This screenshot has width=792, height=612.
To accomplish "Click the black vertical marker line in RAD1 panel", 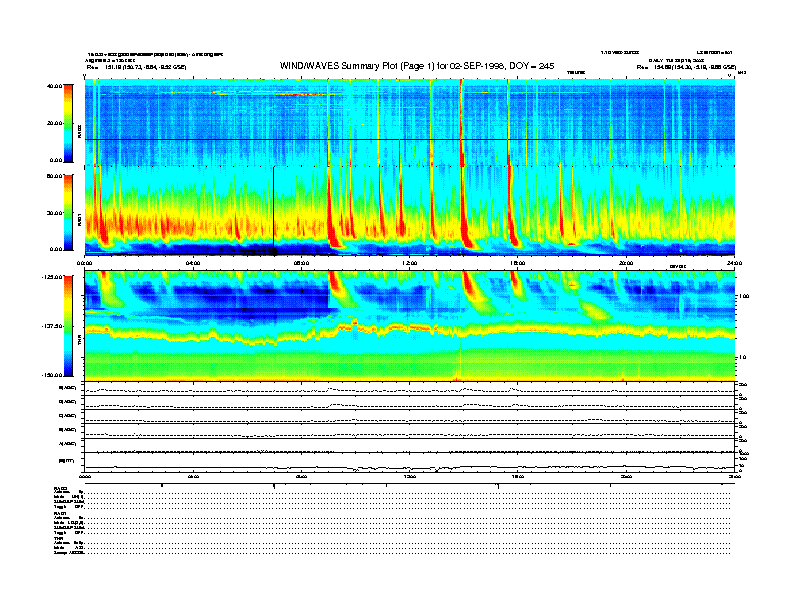I will point(274,210).
